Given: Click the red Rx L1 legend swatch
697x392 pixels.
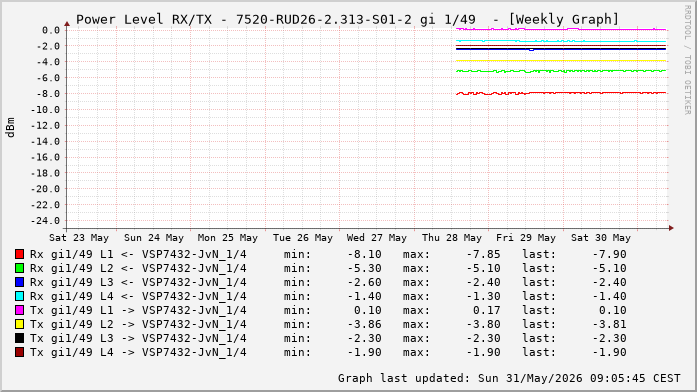Looking at the screenshot, I should tap(19, 254).
